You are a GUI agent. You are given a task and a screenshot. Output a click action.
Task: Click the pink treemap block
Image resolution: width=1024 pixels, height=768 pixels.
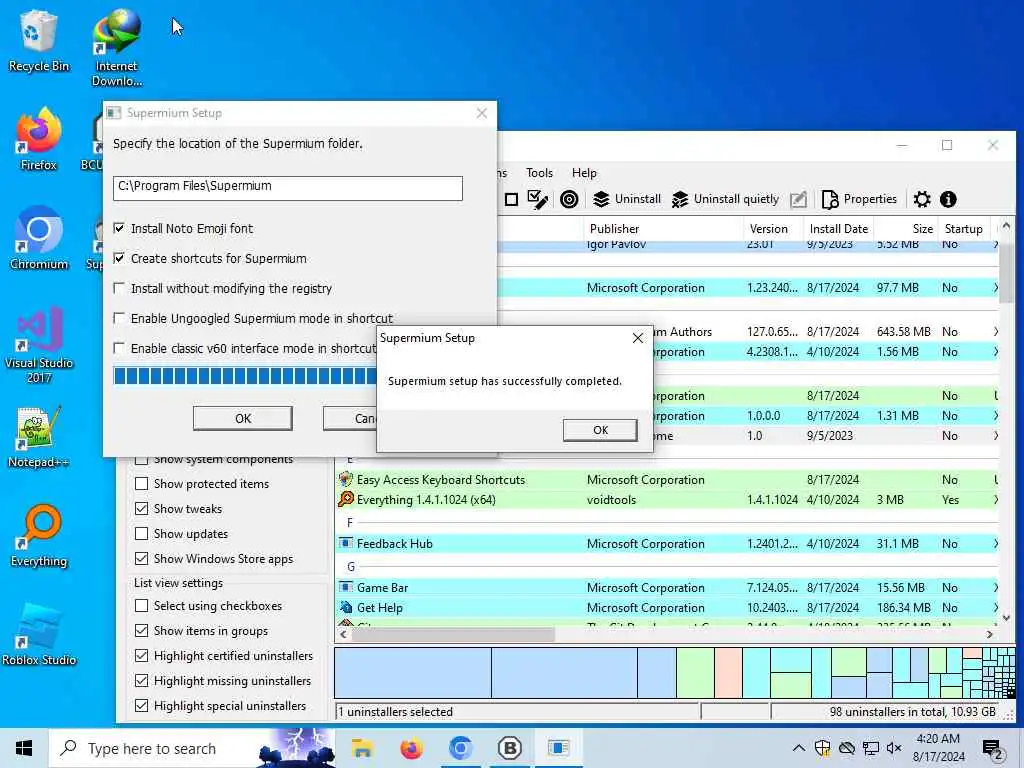[728, 673]
